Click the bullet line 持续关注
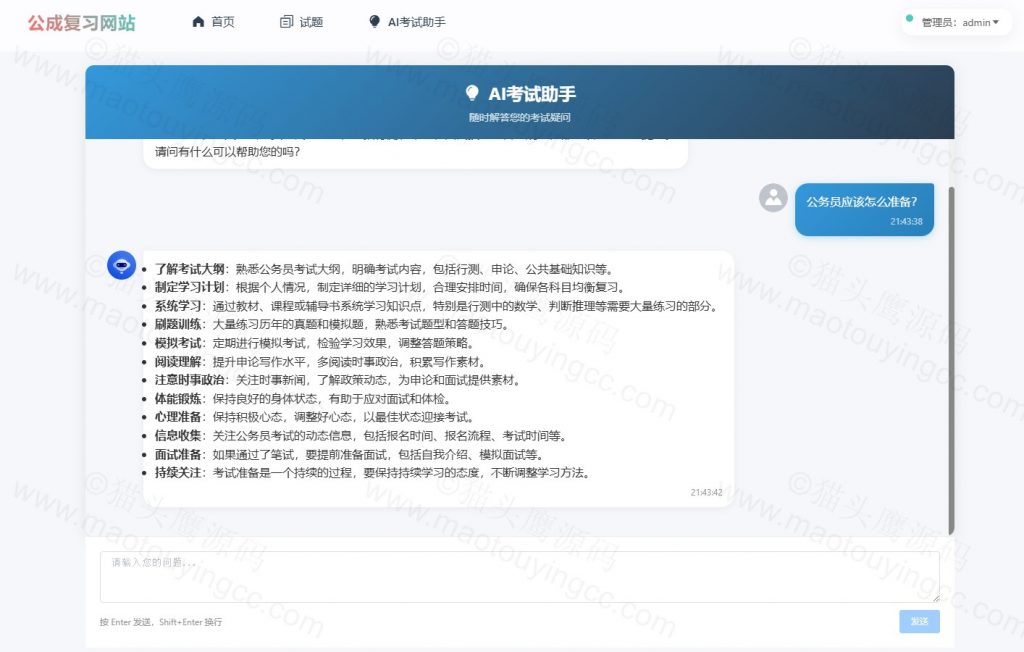 pyautogui.click(x=372, y=472)
